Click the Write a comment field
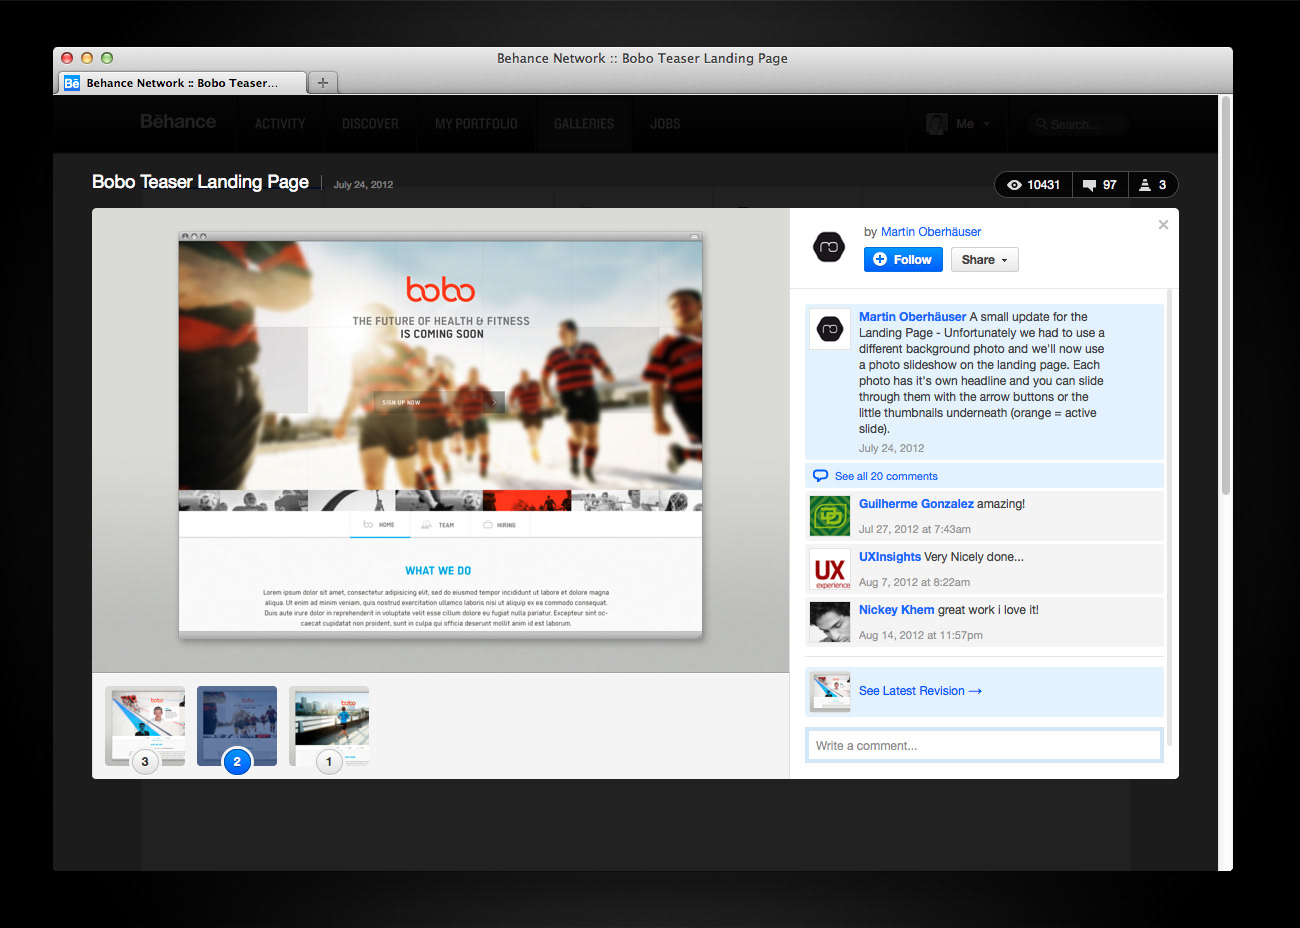 point(984,746)
